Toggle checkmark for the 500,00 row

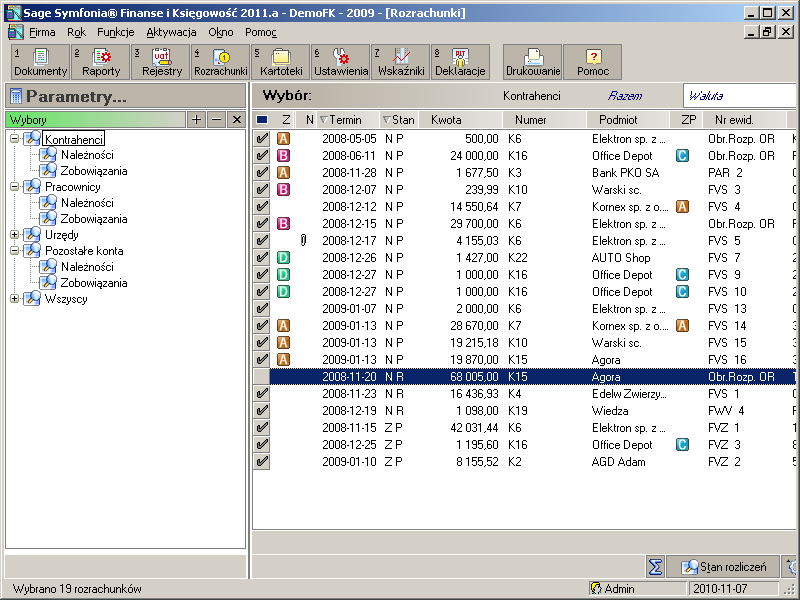[x=262, y=139]
